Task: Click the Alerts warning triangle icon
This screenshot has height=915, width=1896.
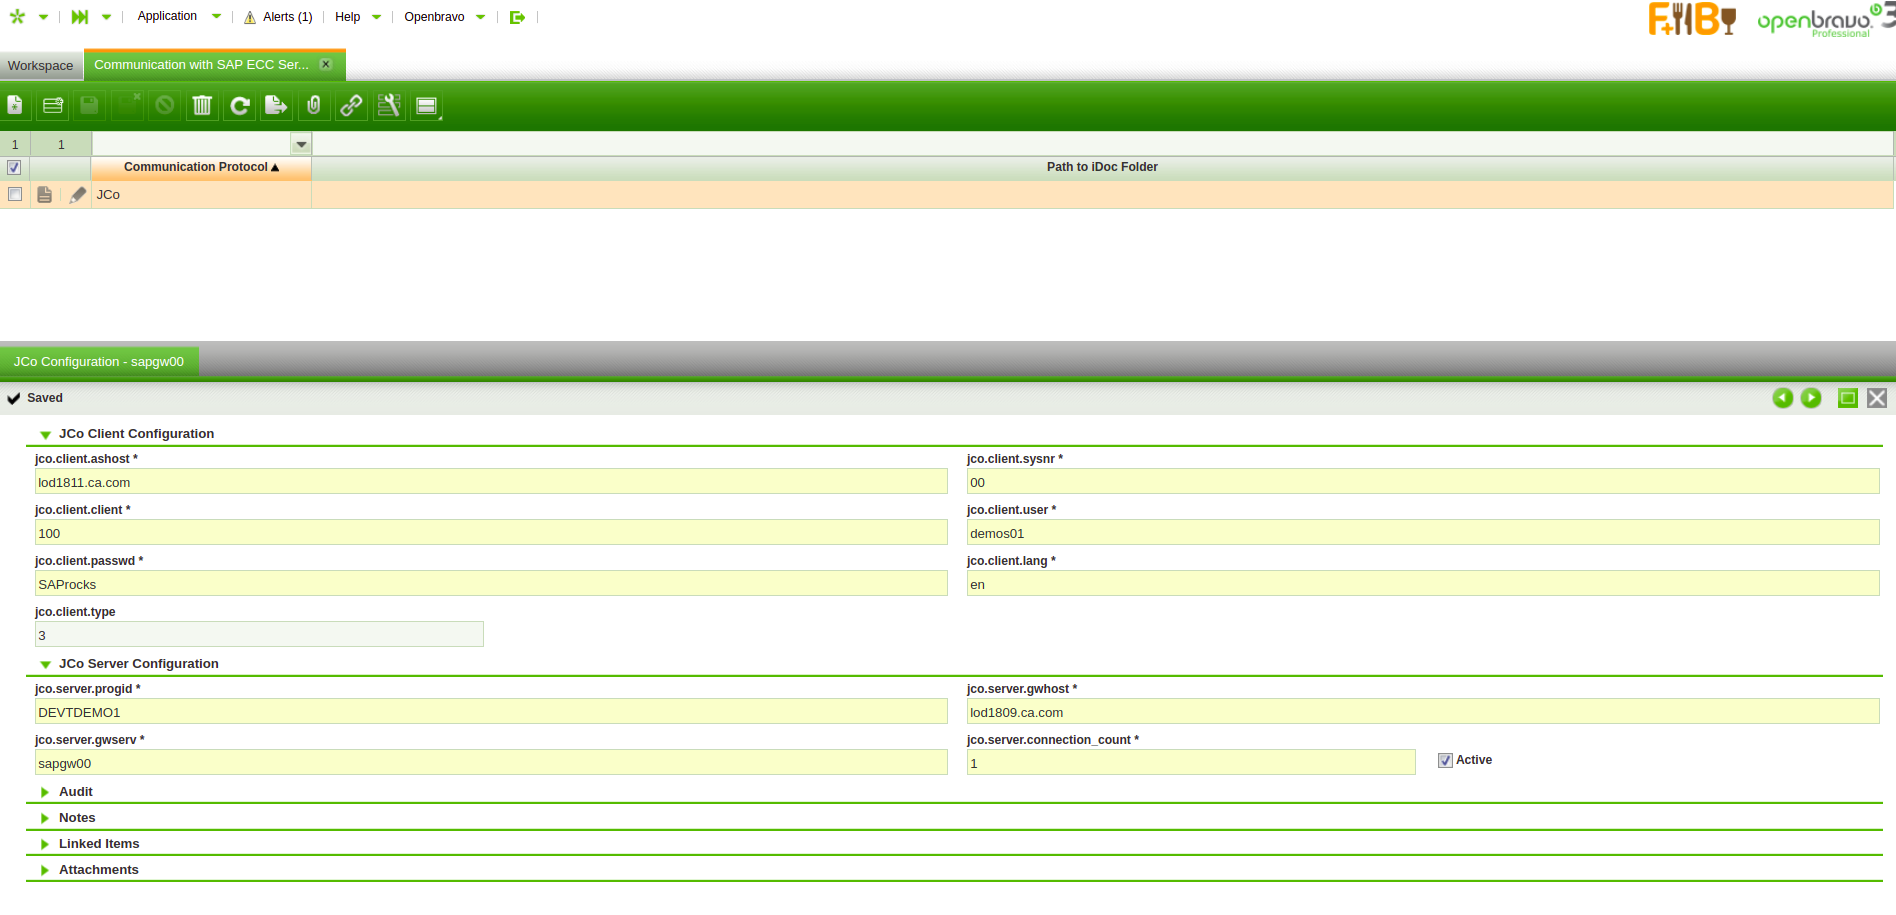Action: (250, 17)
